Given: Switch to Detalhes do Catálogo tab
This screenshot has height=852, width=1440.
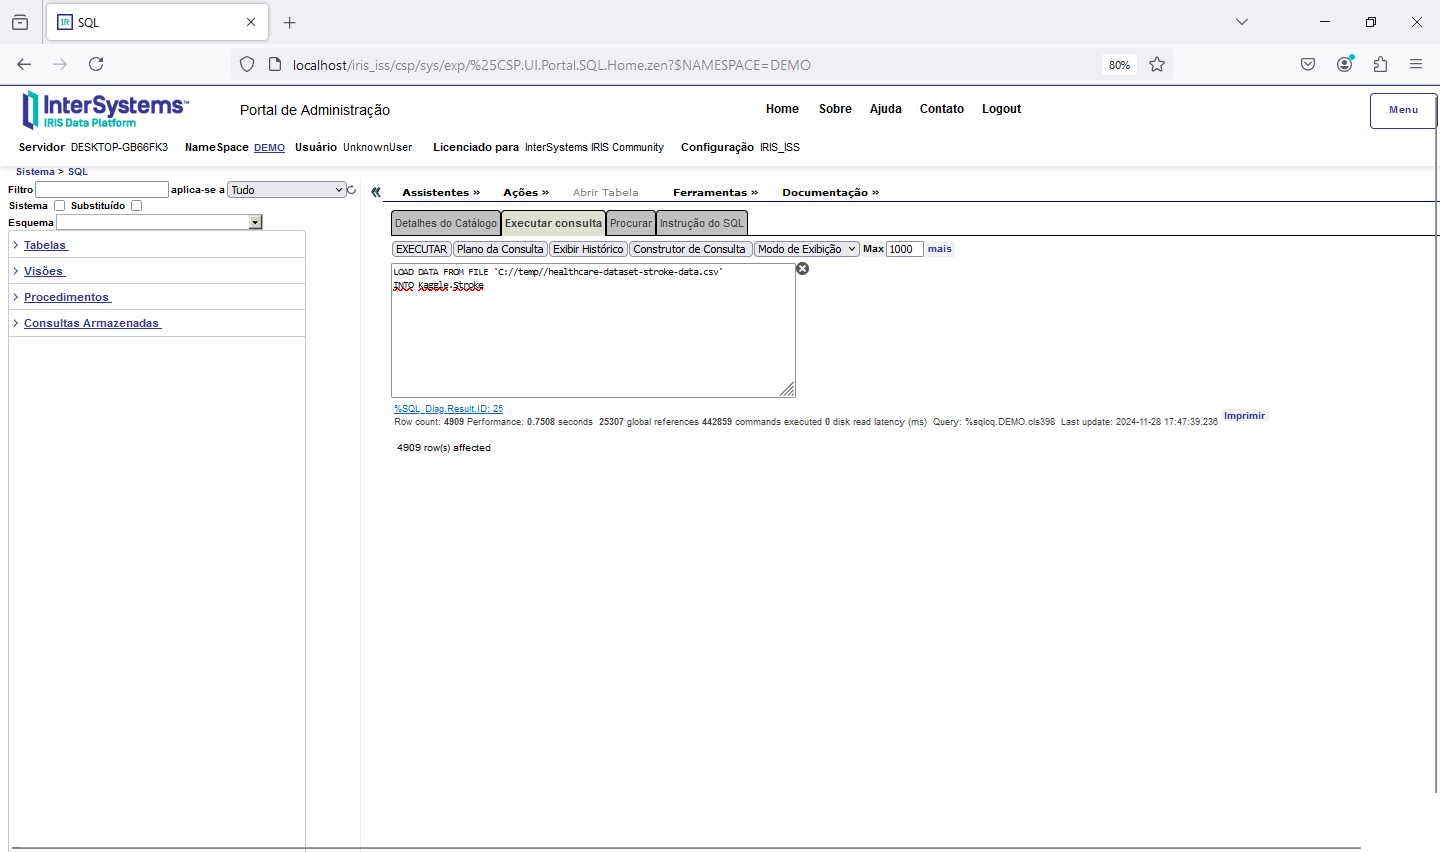Looking at the screenshot, I should 445,223.
